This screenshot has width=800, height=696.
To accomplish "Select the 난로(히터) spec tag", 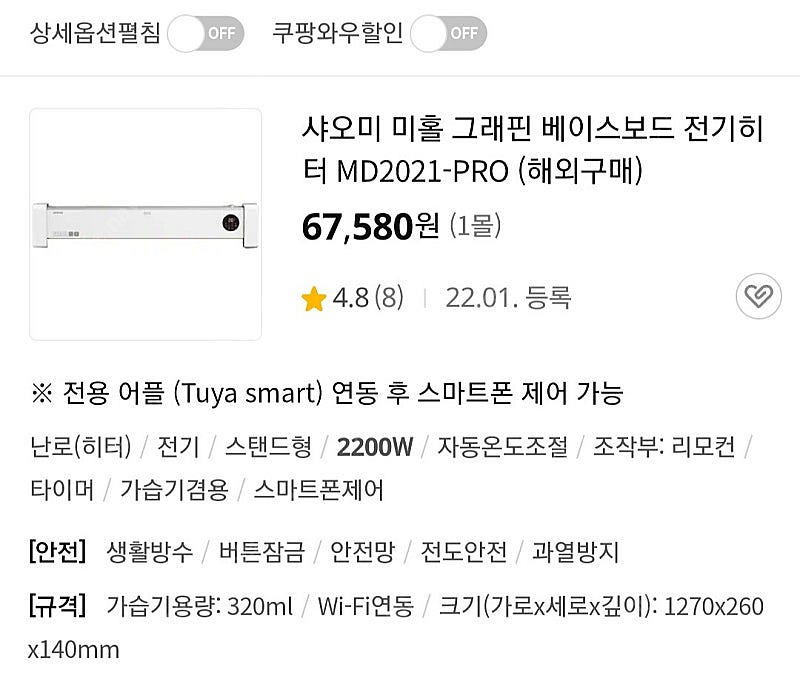I will 81,446.
